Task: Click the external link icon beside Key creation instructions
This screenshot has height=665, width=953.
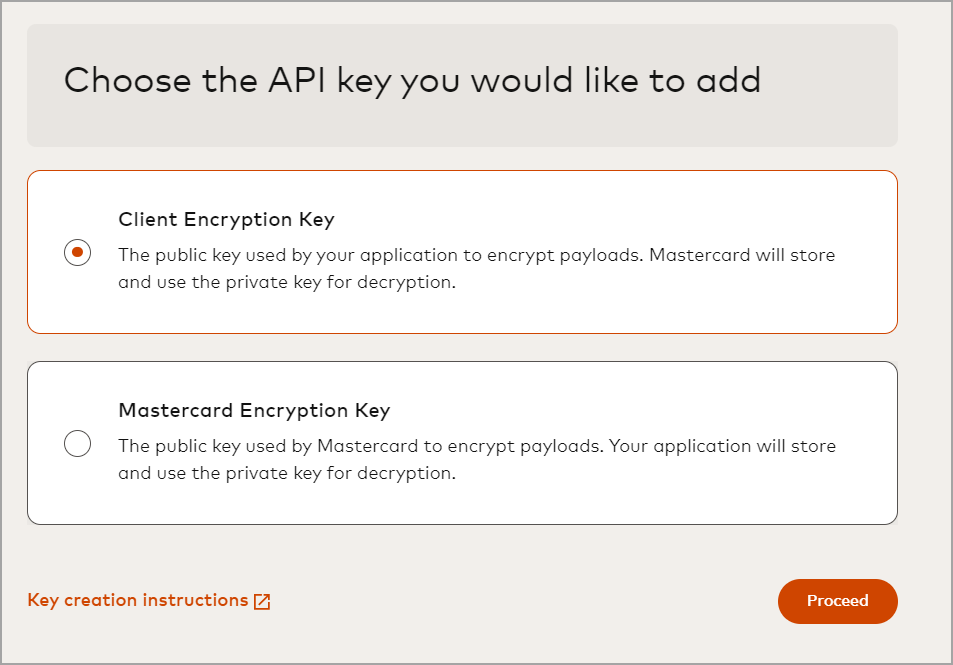Action: (262, 602)
